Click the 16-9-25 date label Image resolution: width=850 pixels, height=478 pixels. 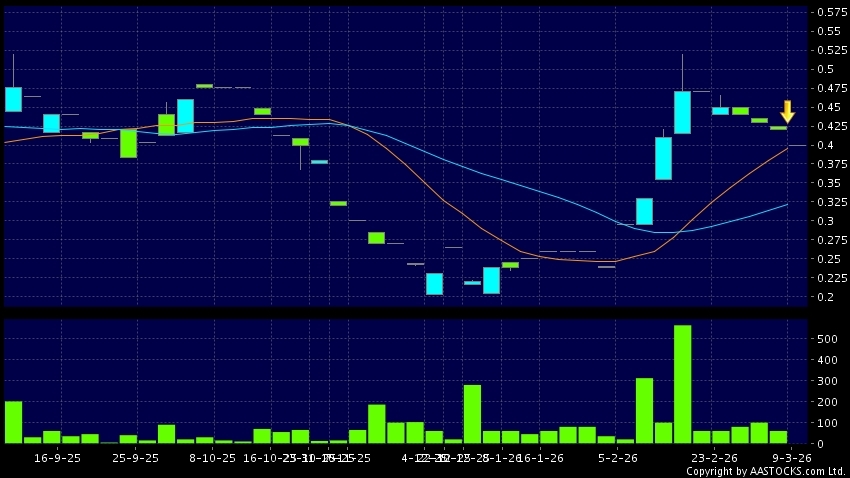(x=56, y=458)
